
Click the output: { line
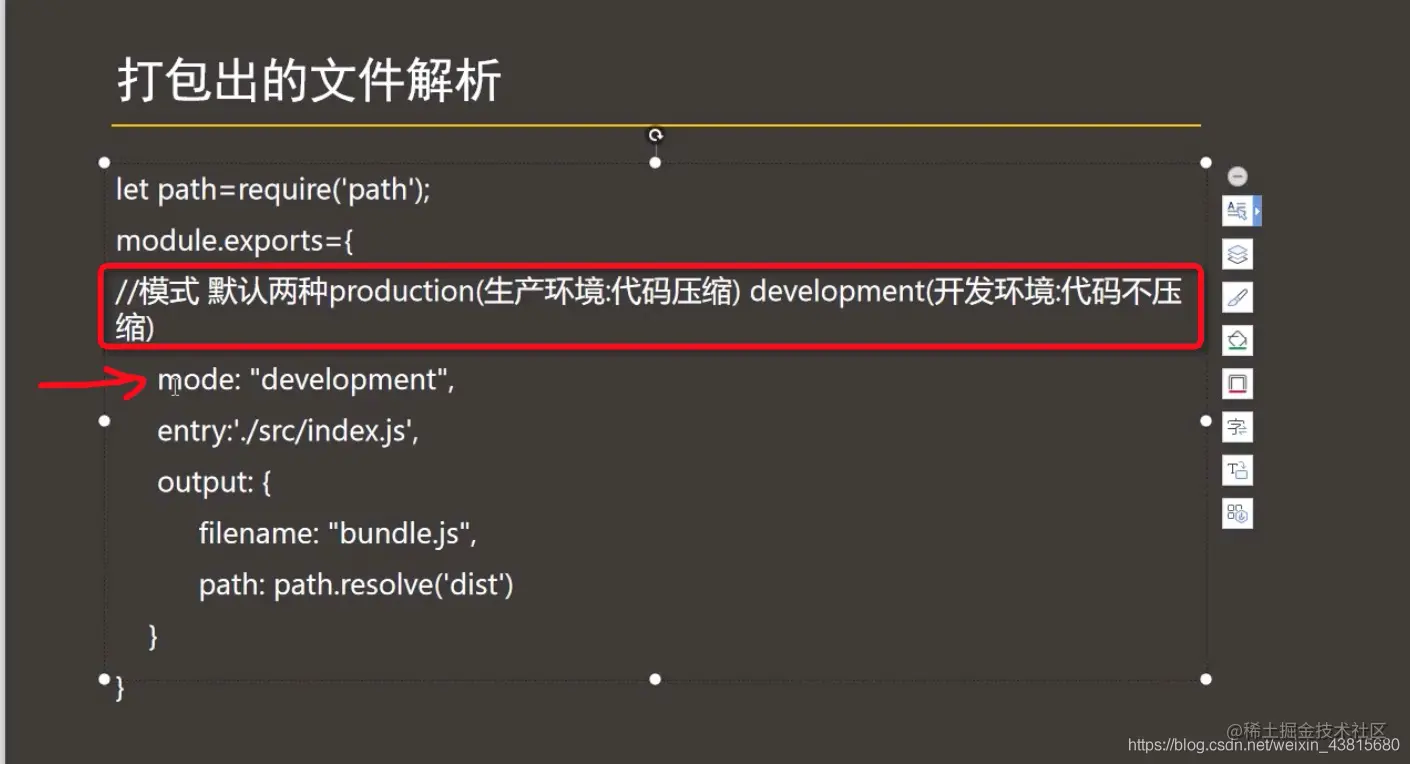(214, 483)
